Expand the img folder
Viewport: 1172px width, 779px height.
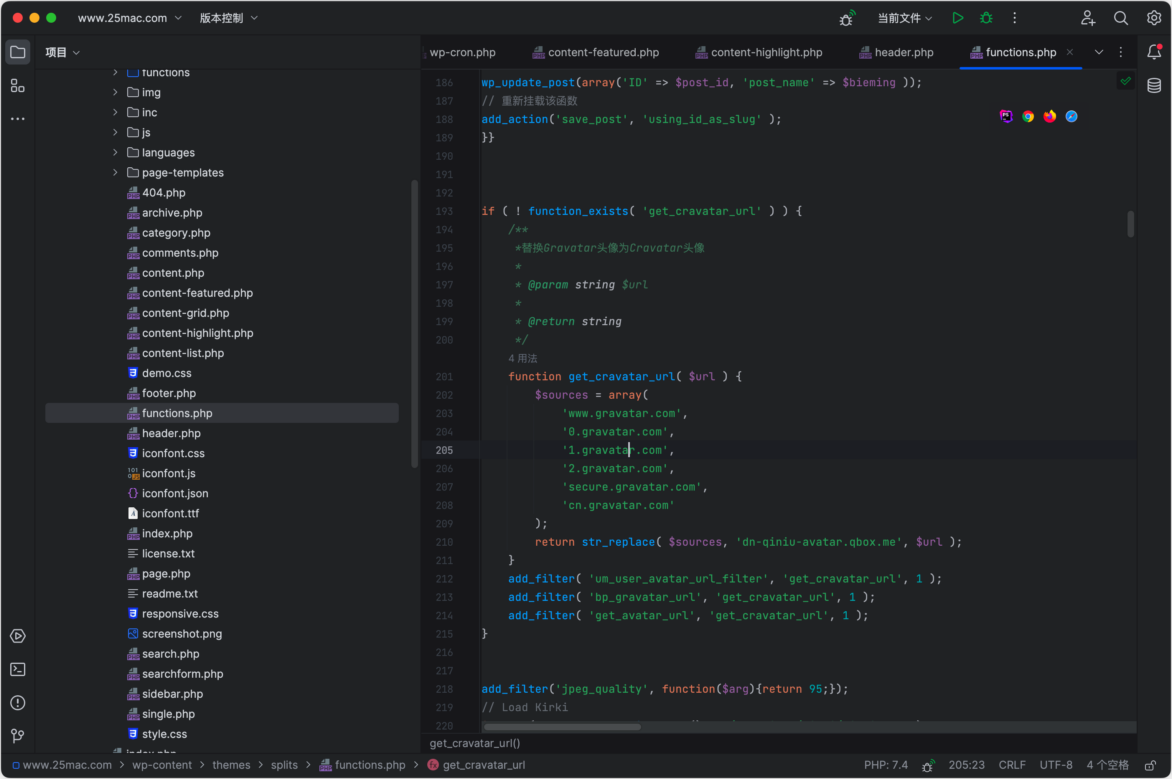(x=115, y=92)
